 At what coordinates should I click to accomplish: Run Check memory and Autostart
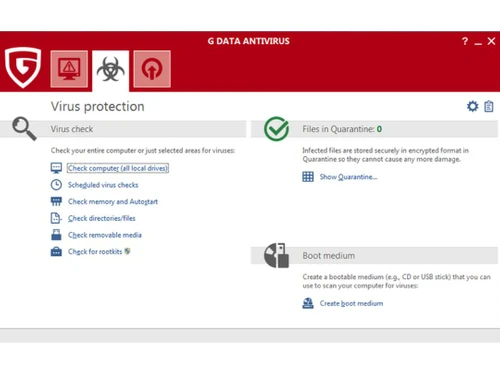pyautogui.click(x=113, y=202)
